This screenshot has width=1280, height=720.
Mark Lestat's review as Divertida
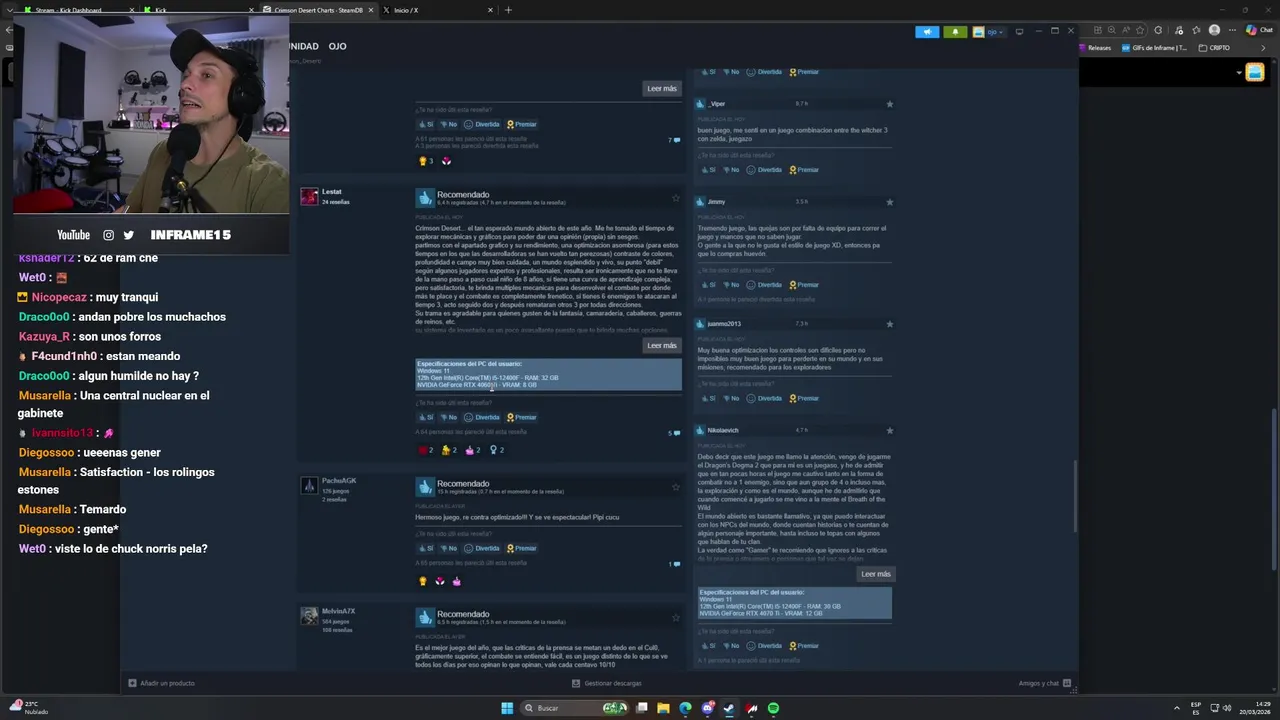click(x=482, y=417)
